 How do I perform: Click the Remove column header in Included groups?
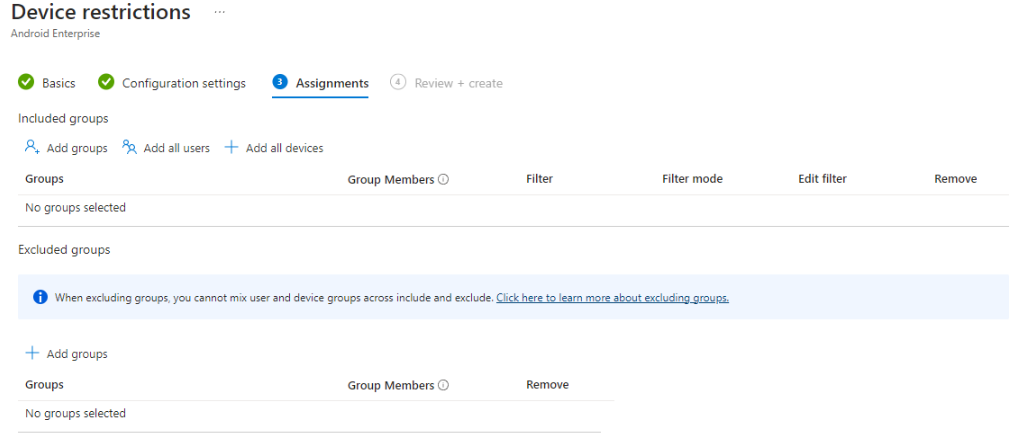point(955,179)
